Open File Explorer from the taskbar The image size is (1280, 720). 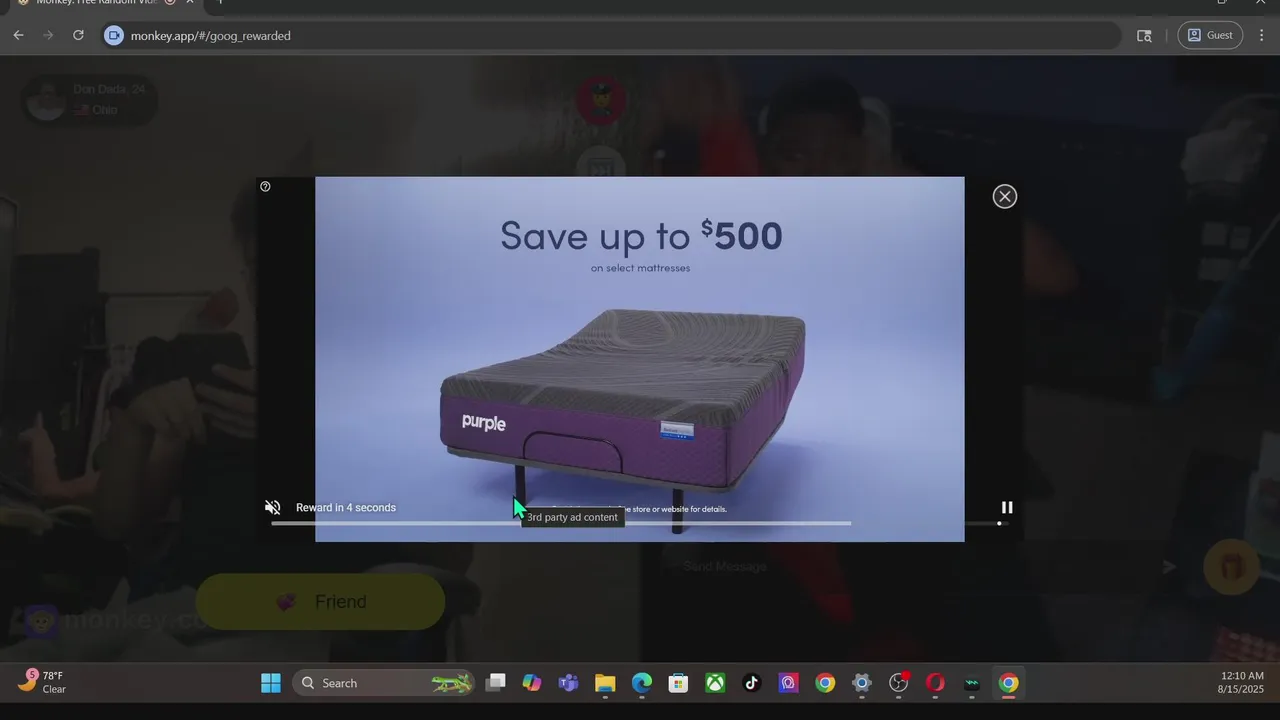click(605, 683)
